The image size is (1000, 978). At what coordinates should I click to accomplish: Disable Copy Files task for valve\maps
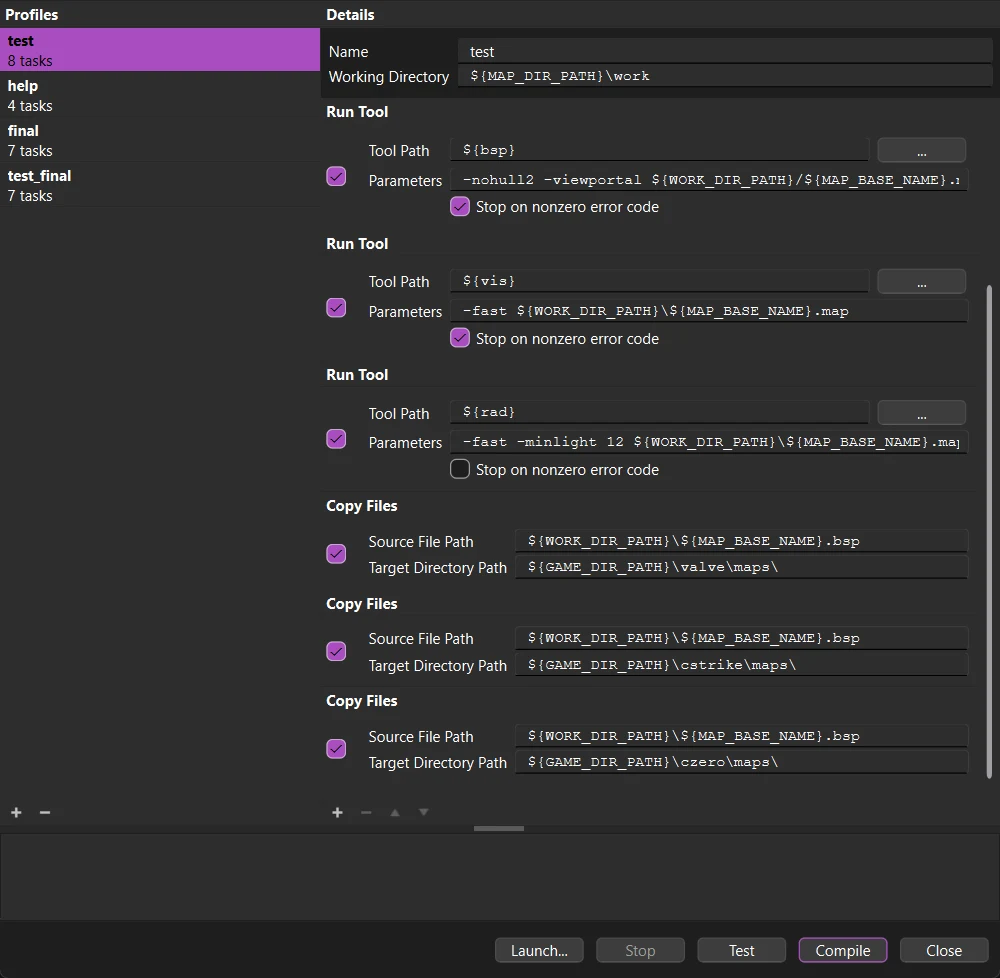coord(336,553)
